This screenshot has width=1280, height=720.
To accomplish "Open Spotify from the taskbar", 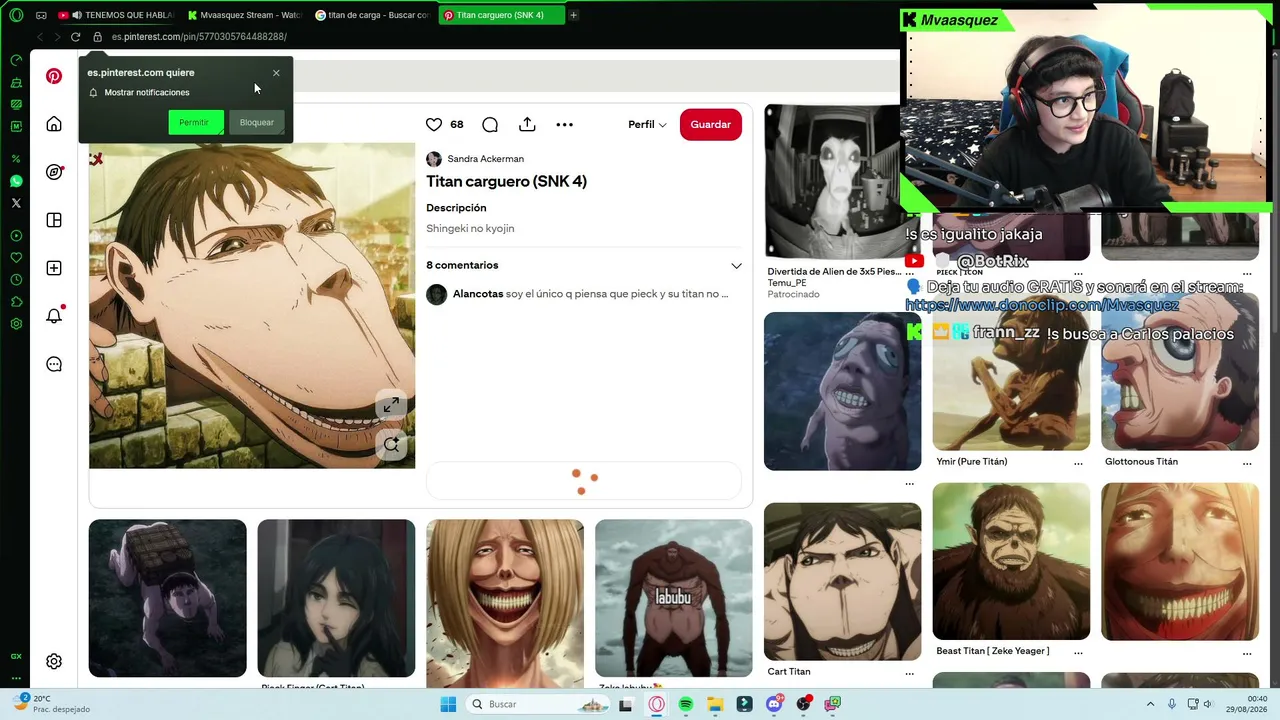I will (686, 704).
